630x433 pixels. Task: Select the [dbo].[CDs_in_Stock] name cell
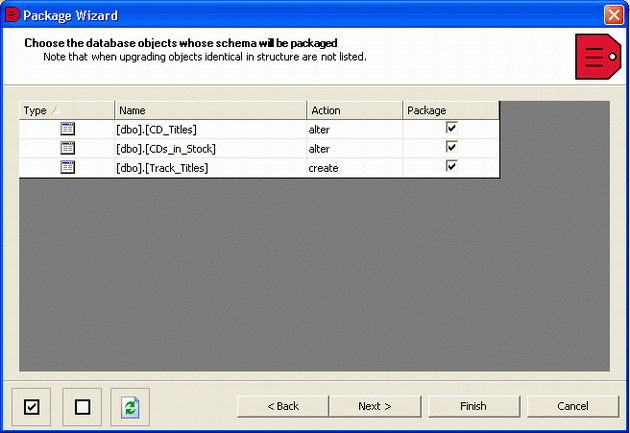tap(211, 149)
